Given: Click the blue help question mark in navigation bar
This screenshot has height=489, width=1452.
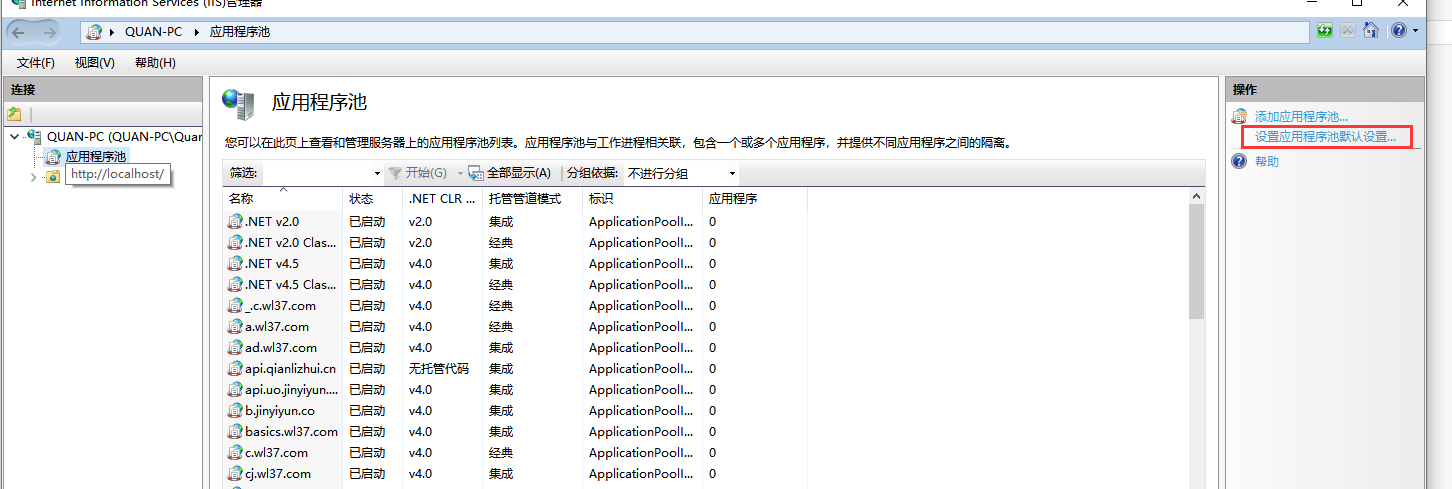Looking at the screenshot, I should (1399, 31).
